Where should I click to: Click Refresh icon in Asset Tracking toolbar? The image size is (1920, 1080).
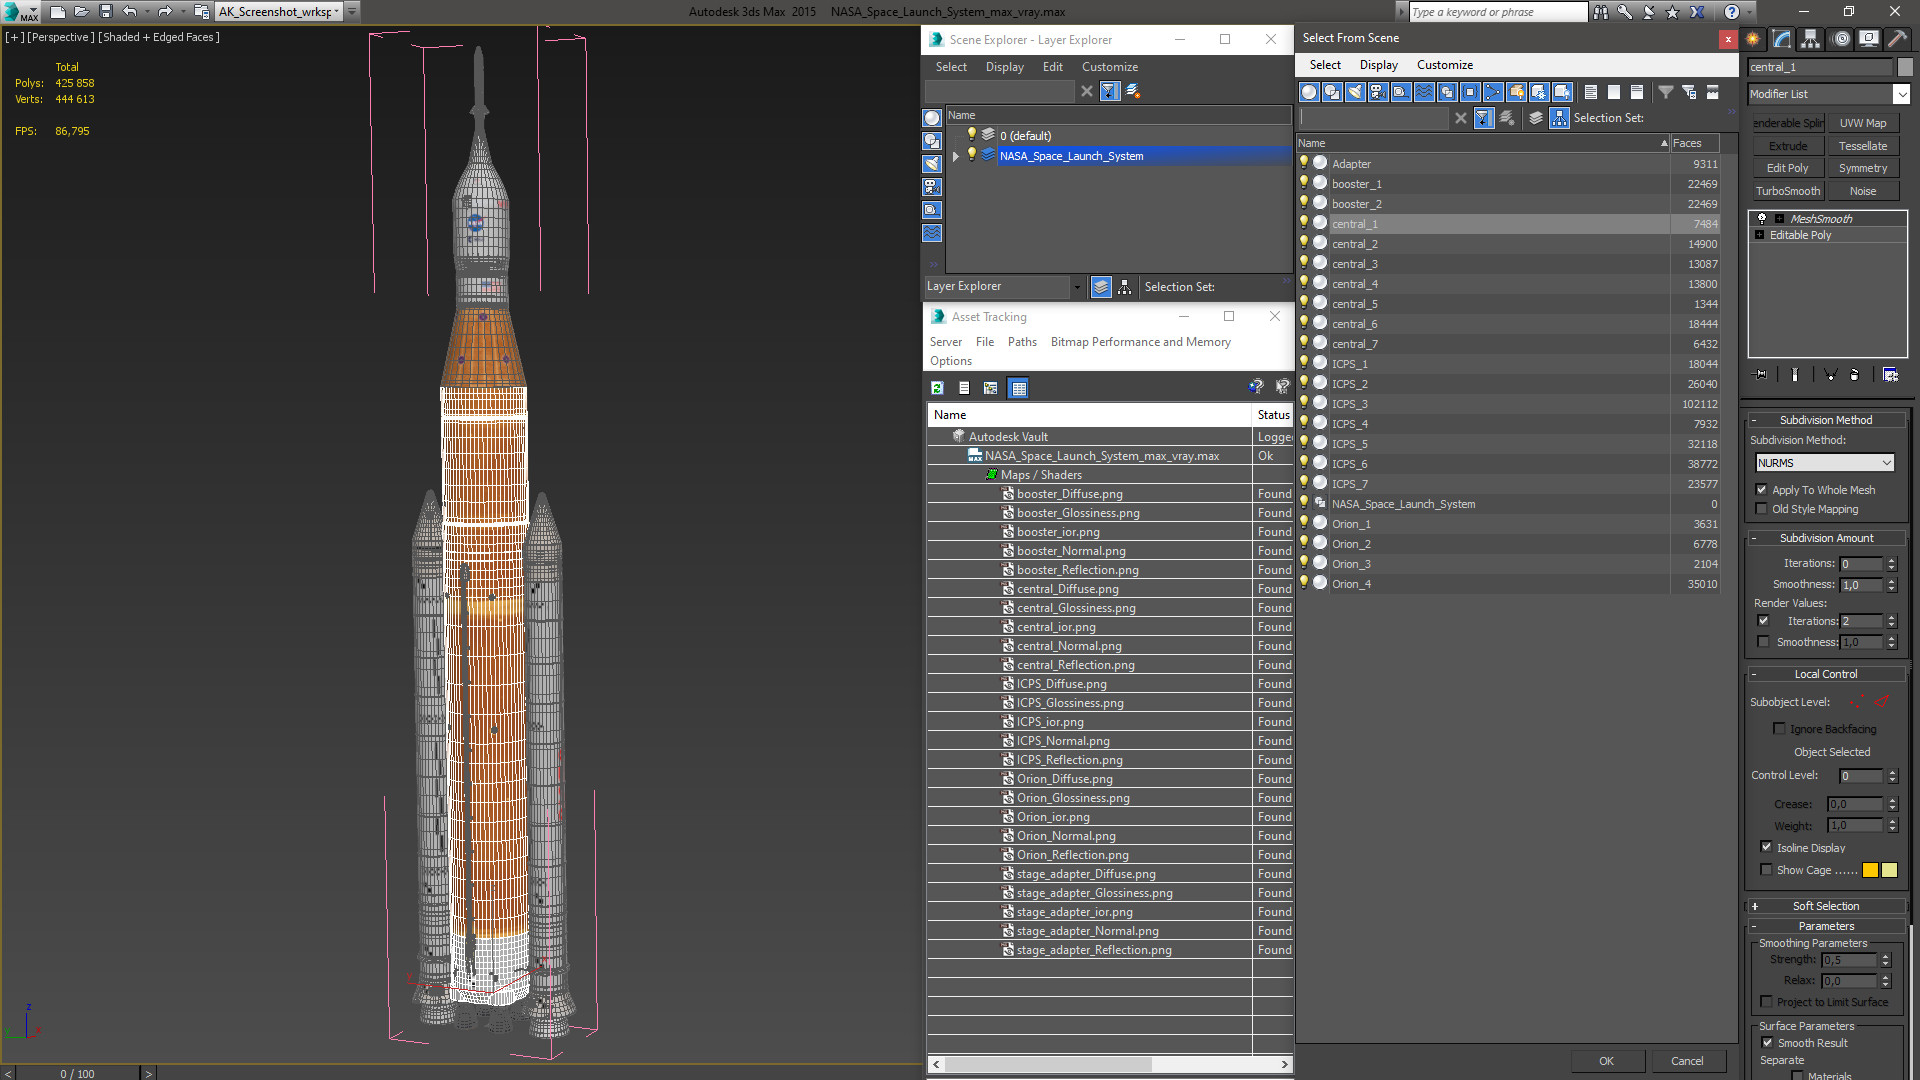coord(937,388)
